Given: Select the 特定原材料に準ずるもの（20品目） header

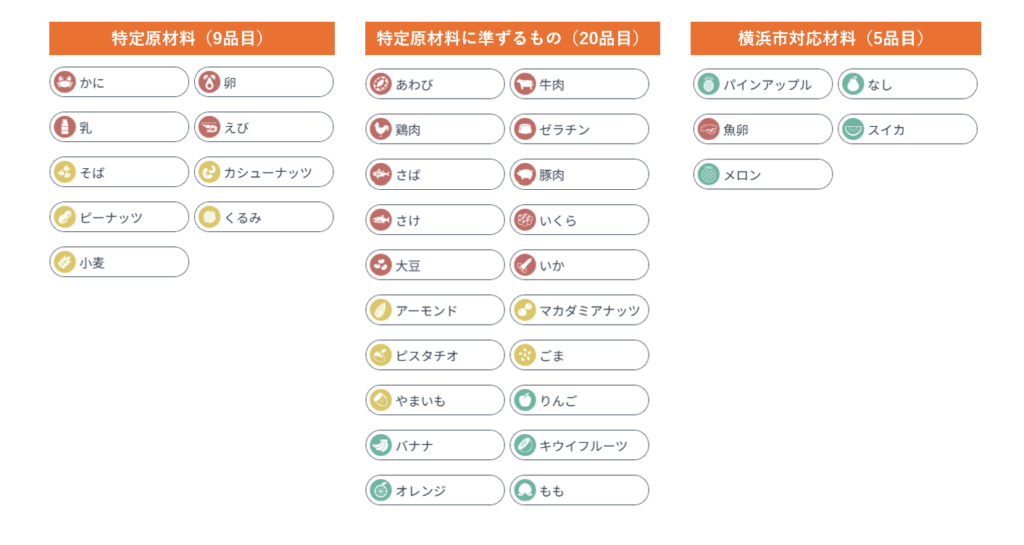Looking at the screenshot, I should [512, 39].
